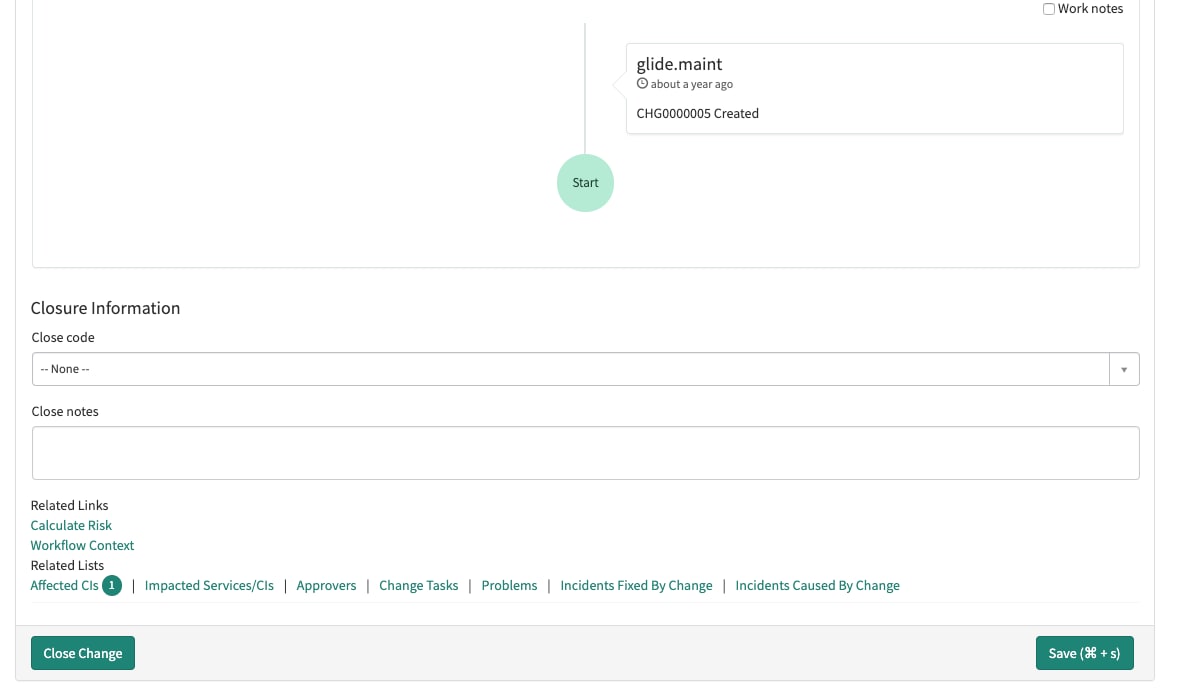Select the Start workflow node

(585, 182)
